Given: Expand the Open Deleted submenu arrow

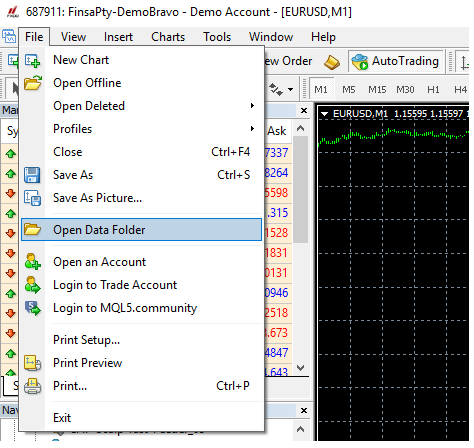Looking at the screenshot, I should pos(252,106).
